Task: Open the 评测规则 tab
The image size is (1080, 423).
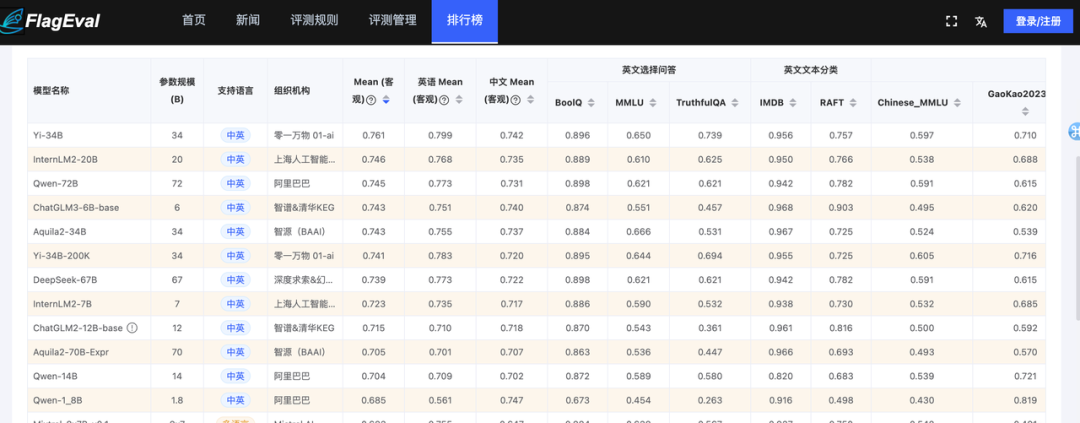Action: click(x=314, y=21)
